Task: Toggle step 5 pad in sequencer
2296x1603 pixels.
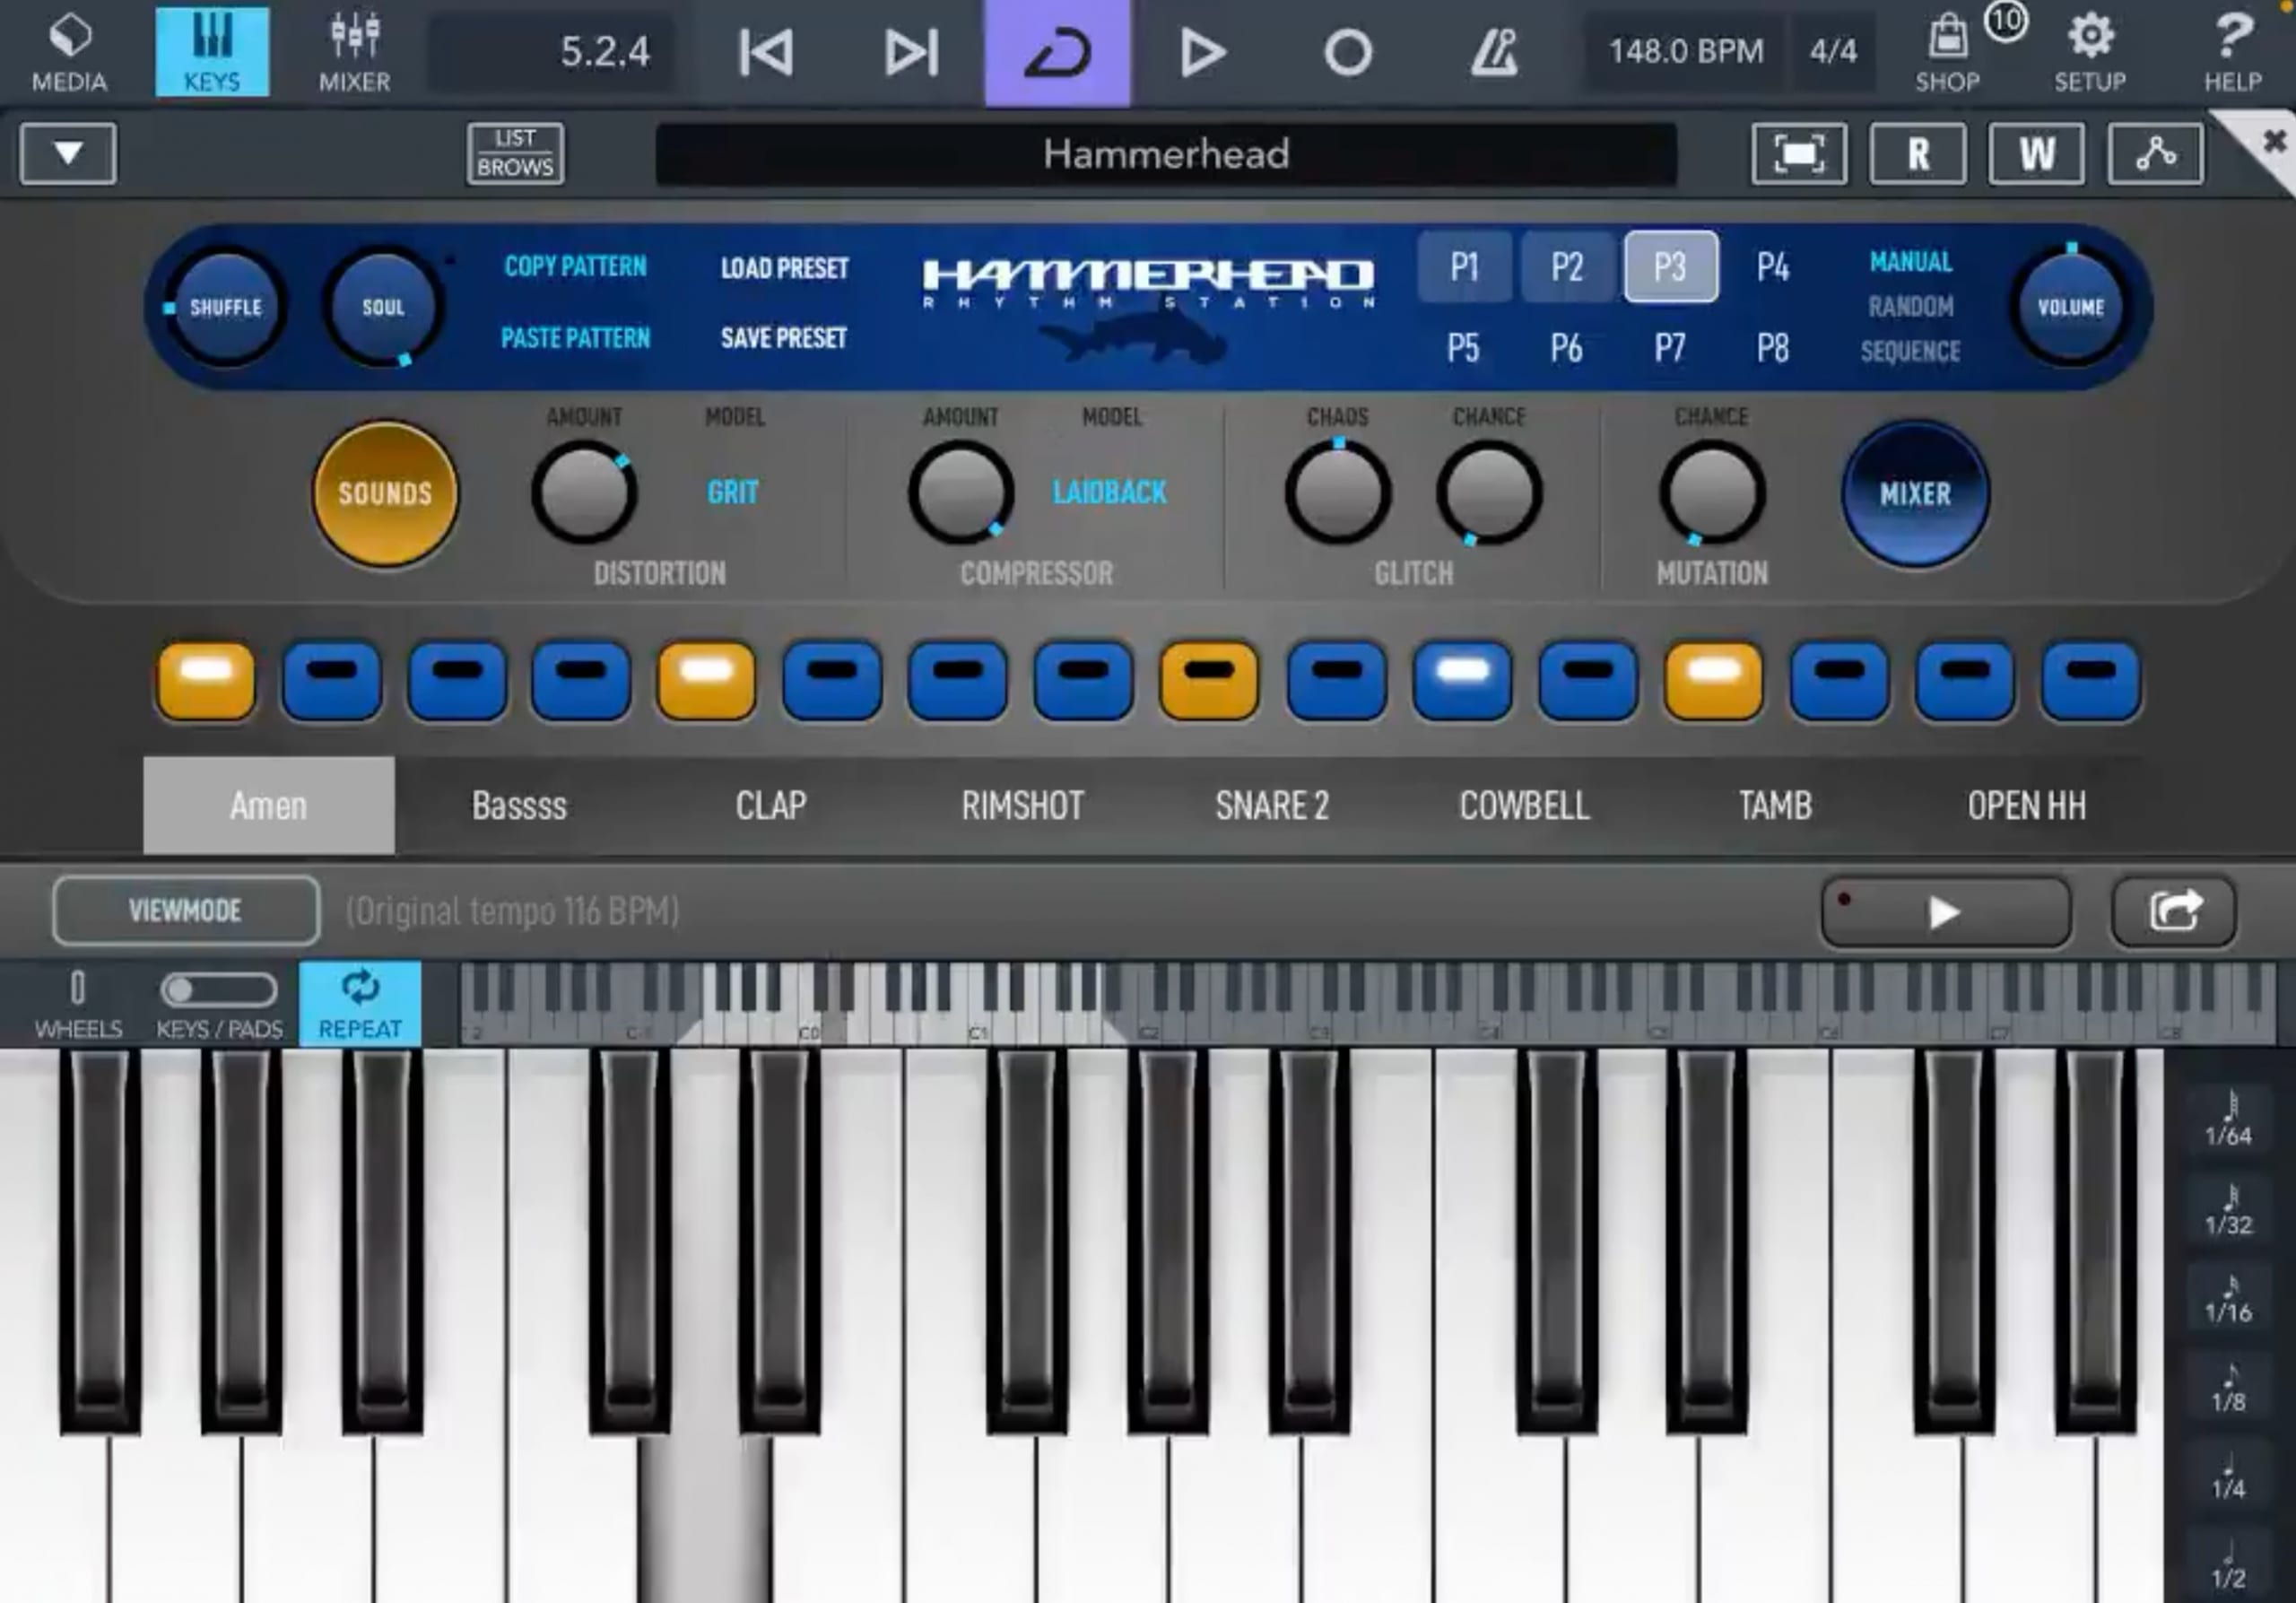Action: click(x=706, y=681)
